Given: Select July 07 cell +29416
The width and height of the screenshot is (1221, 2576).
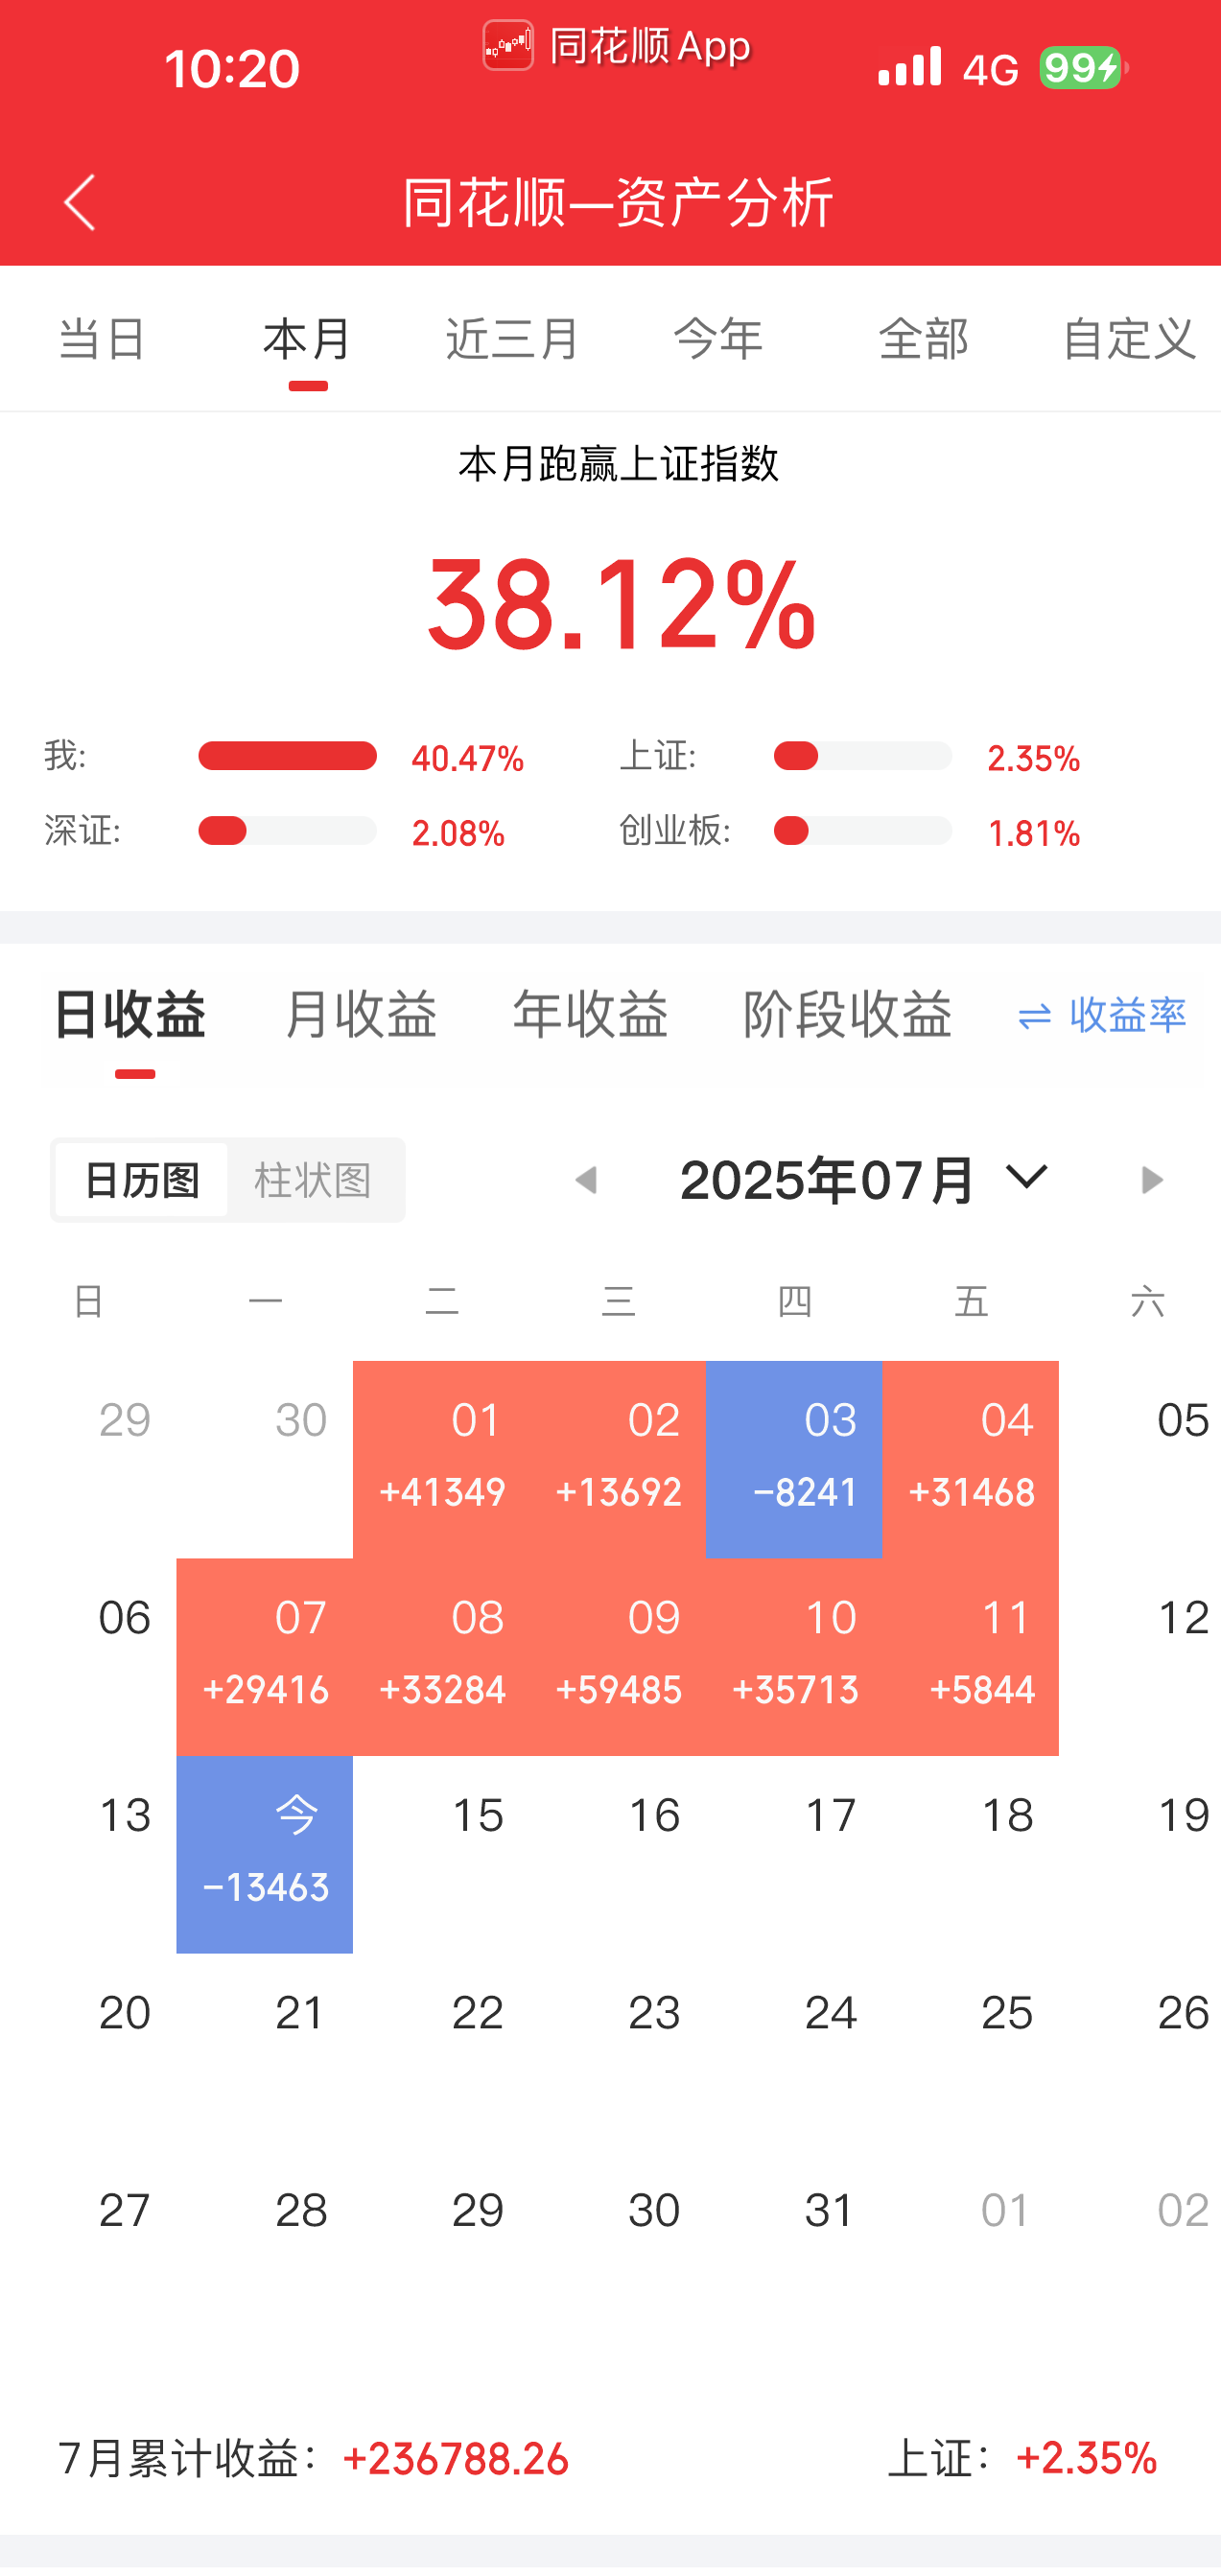Looking at the screenshot, I should 265,1657.
